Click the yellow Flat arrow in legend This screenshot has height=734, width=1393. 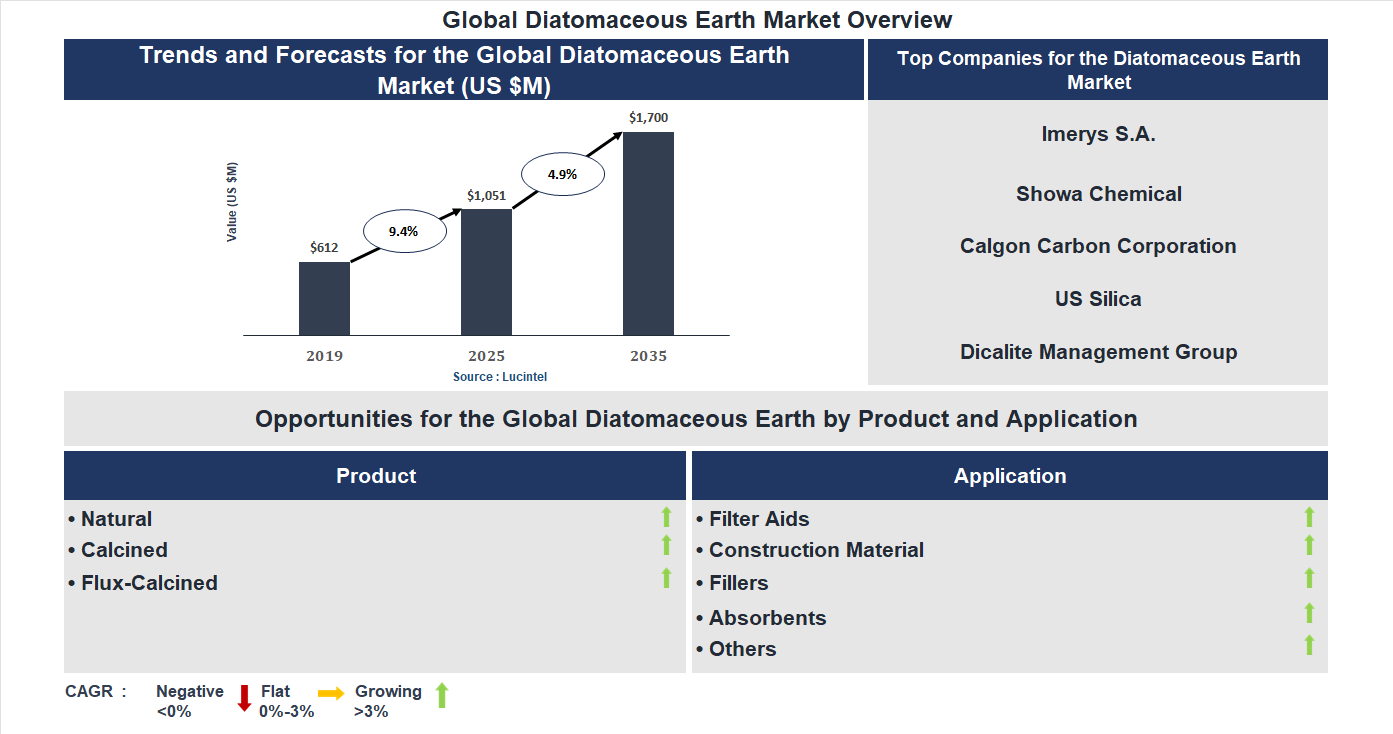pos(331,693)
